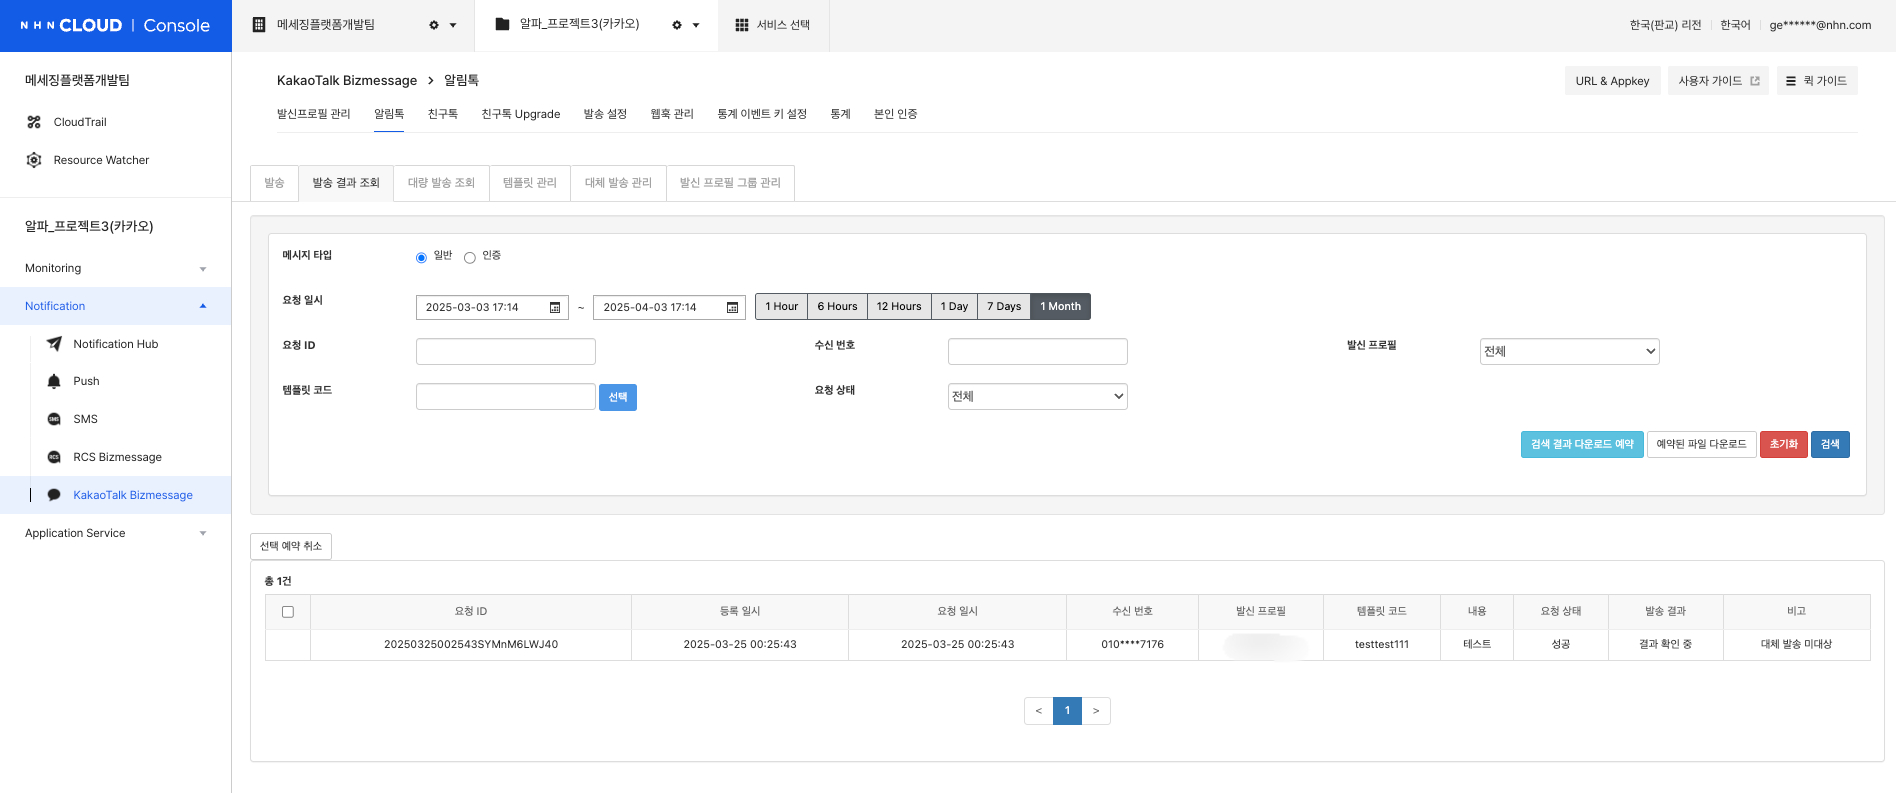
Task: Switch to the 템플릿 관리 tab
Action: tap(529, 183)
